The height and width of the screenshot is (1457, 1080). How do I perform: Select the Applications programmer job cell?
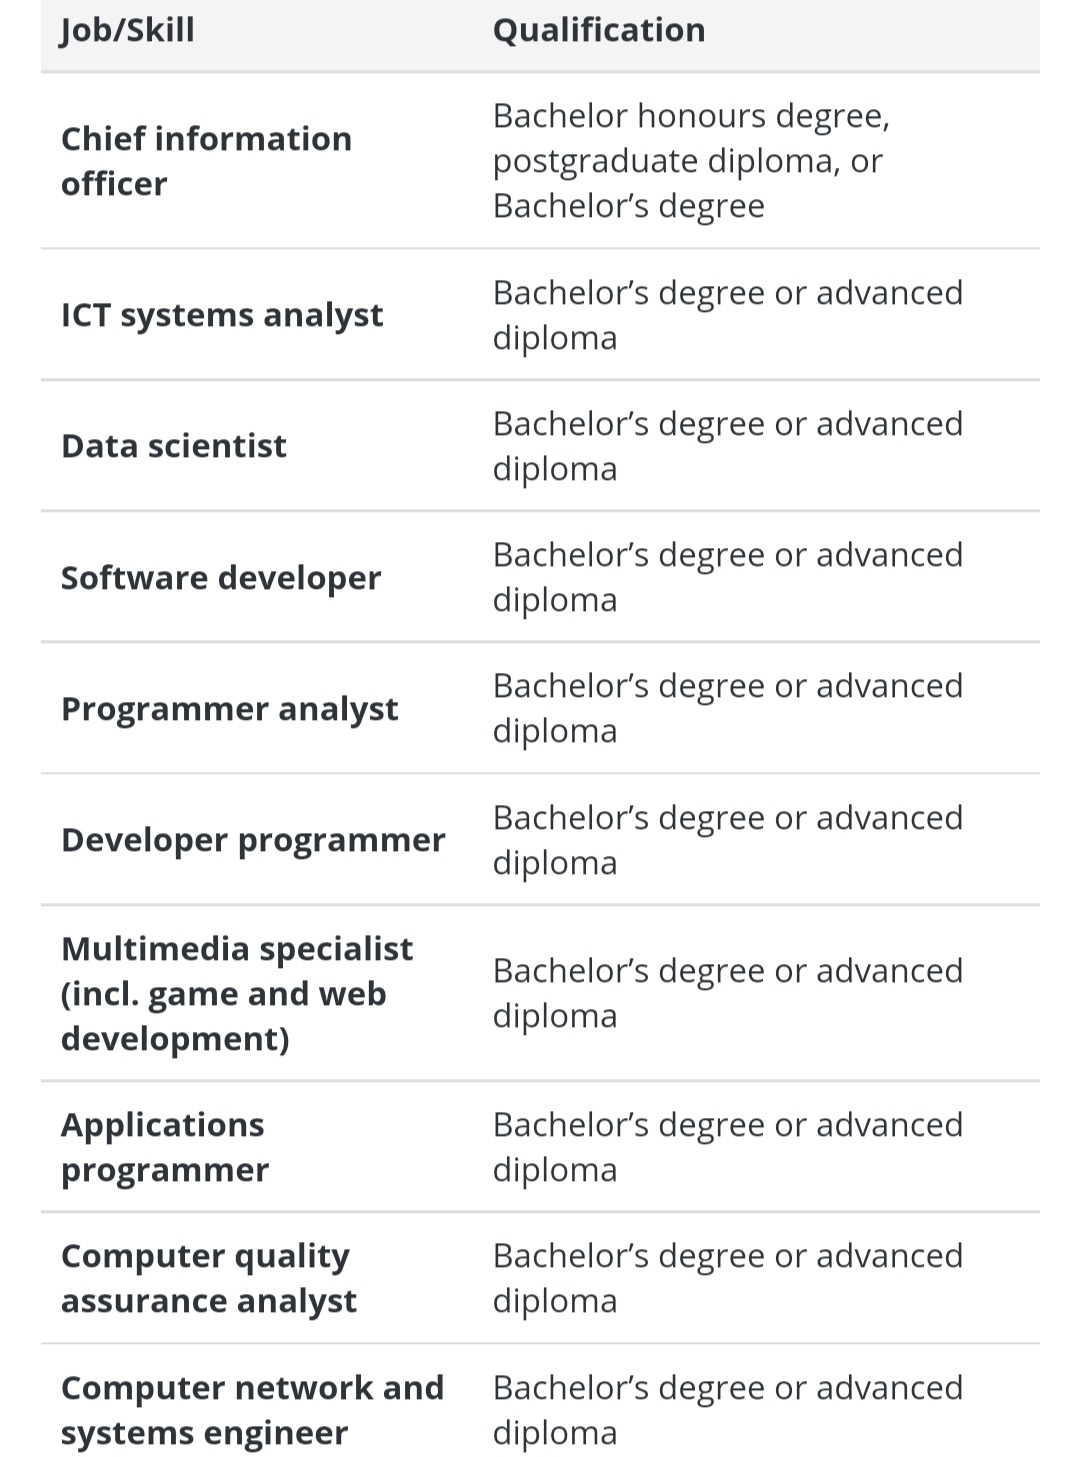click(x=165, y=1147)
